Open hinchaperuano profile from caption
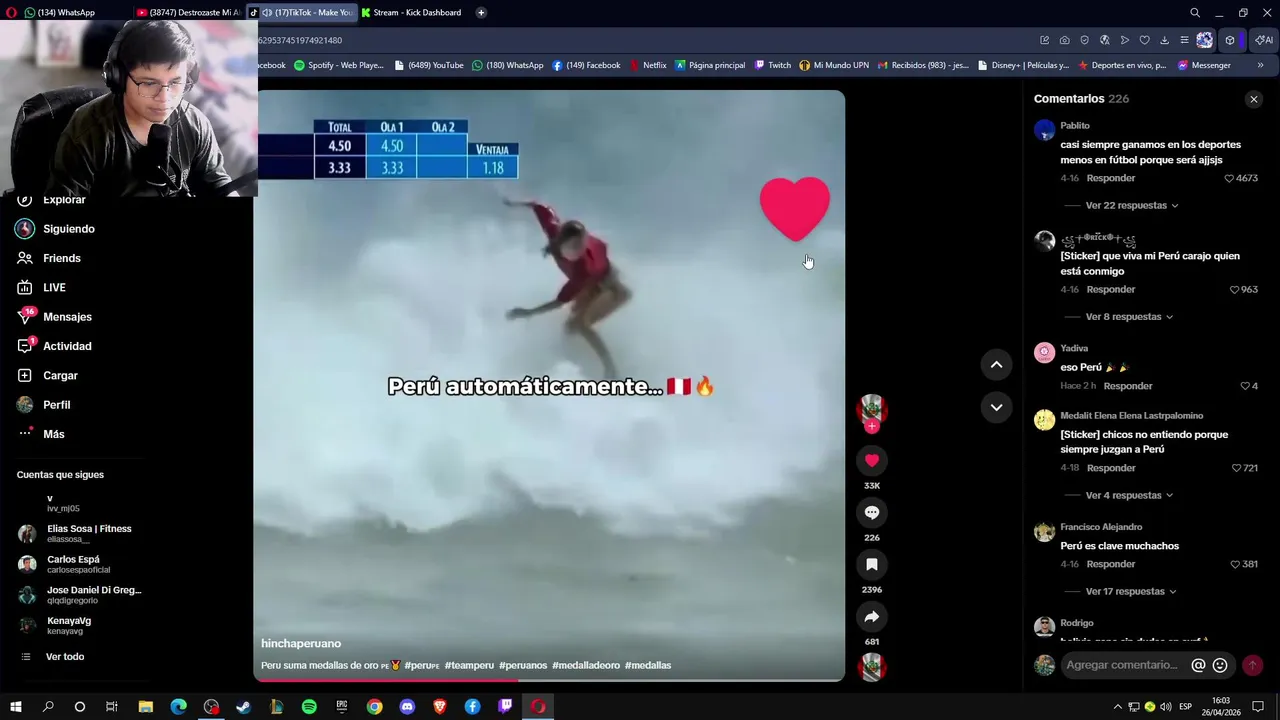 pyautogui.click(x=301, y=643)
